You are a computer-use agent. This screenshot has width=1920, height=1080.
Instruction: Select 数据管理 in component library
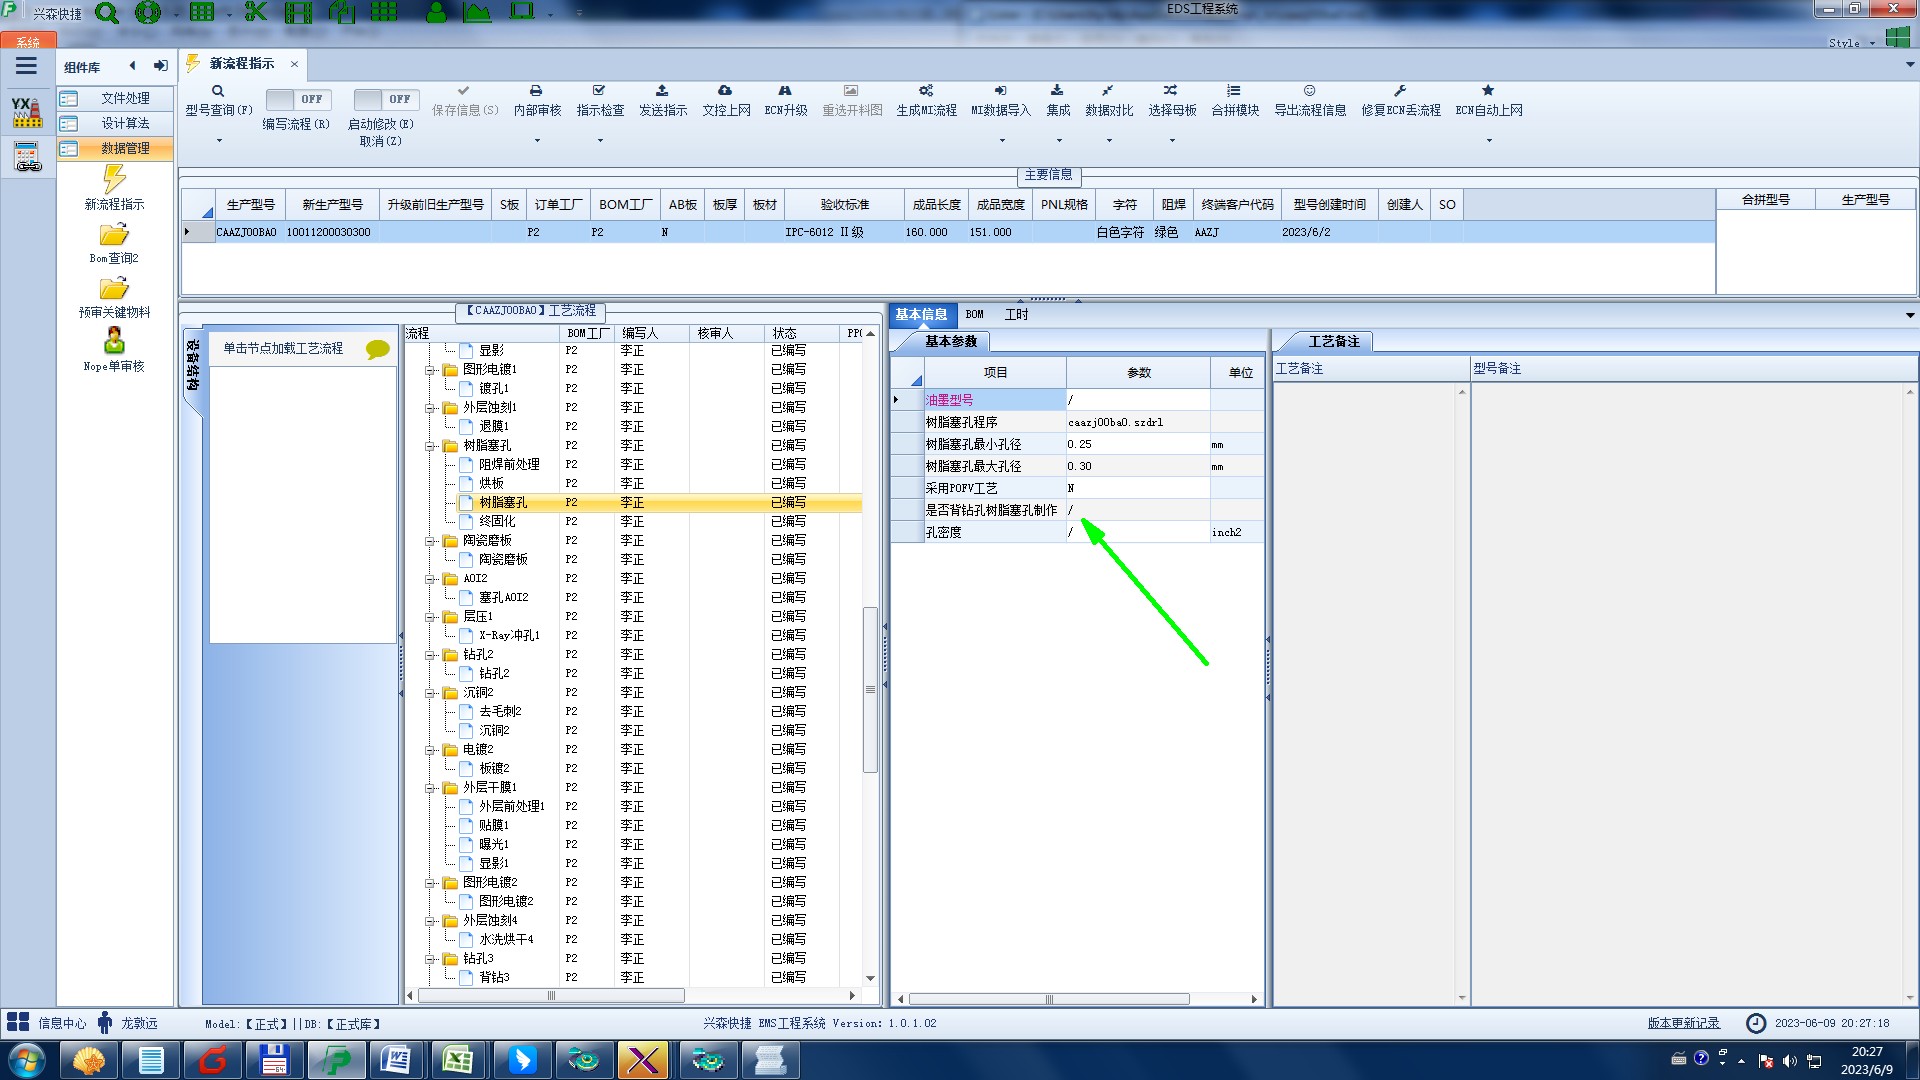pos(124,148)
